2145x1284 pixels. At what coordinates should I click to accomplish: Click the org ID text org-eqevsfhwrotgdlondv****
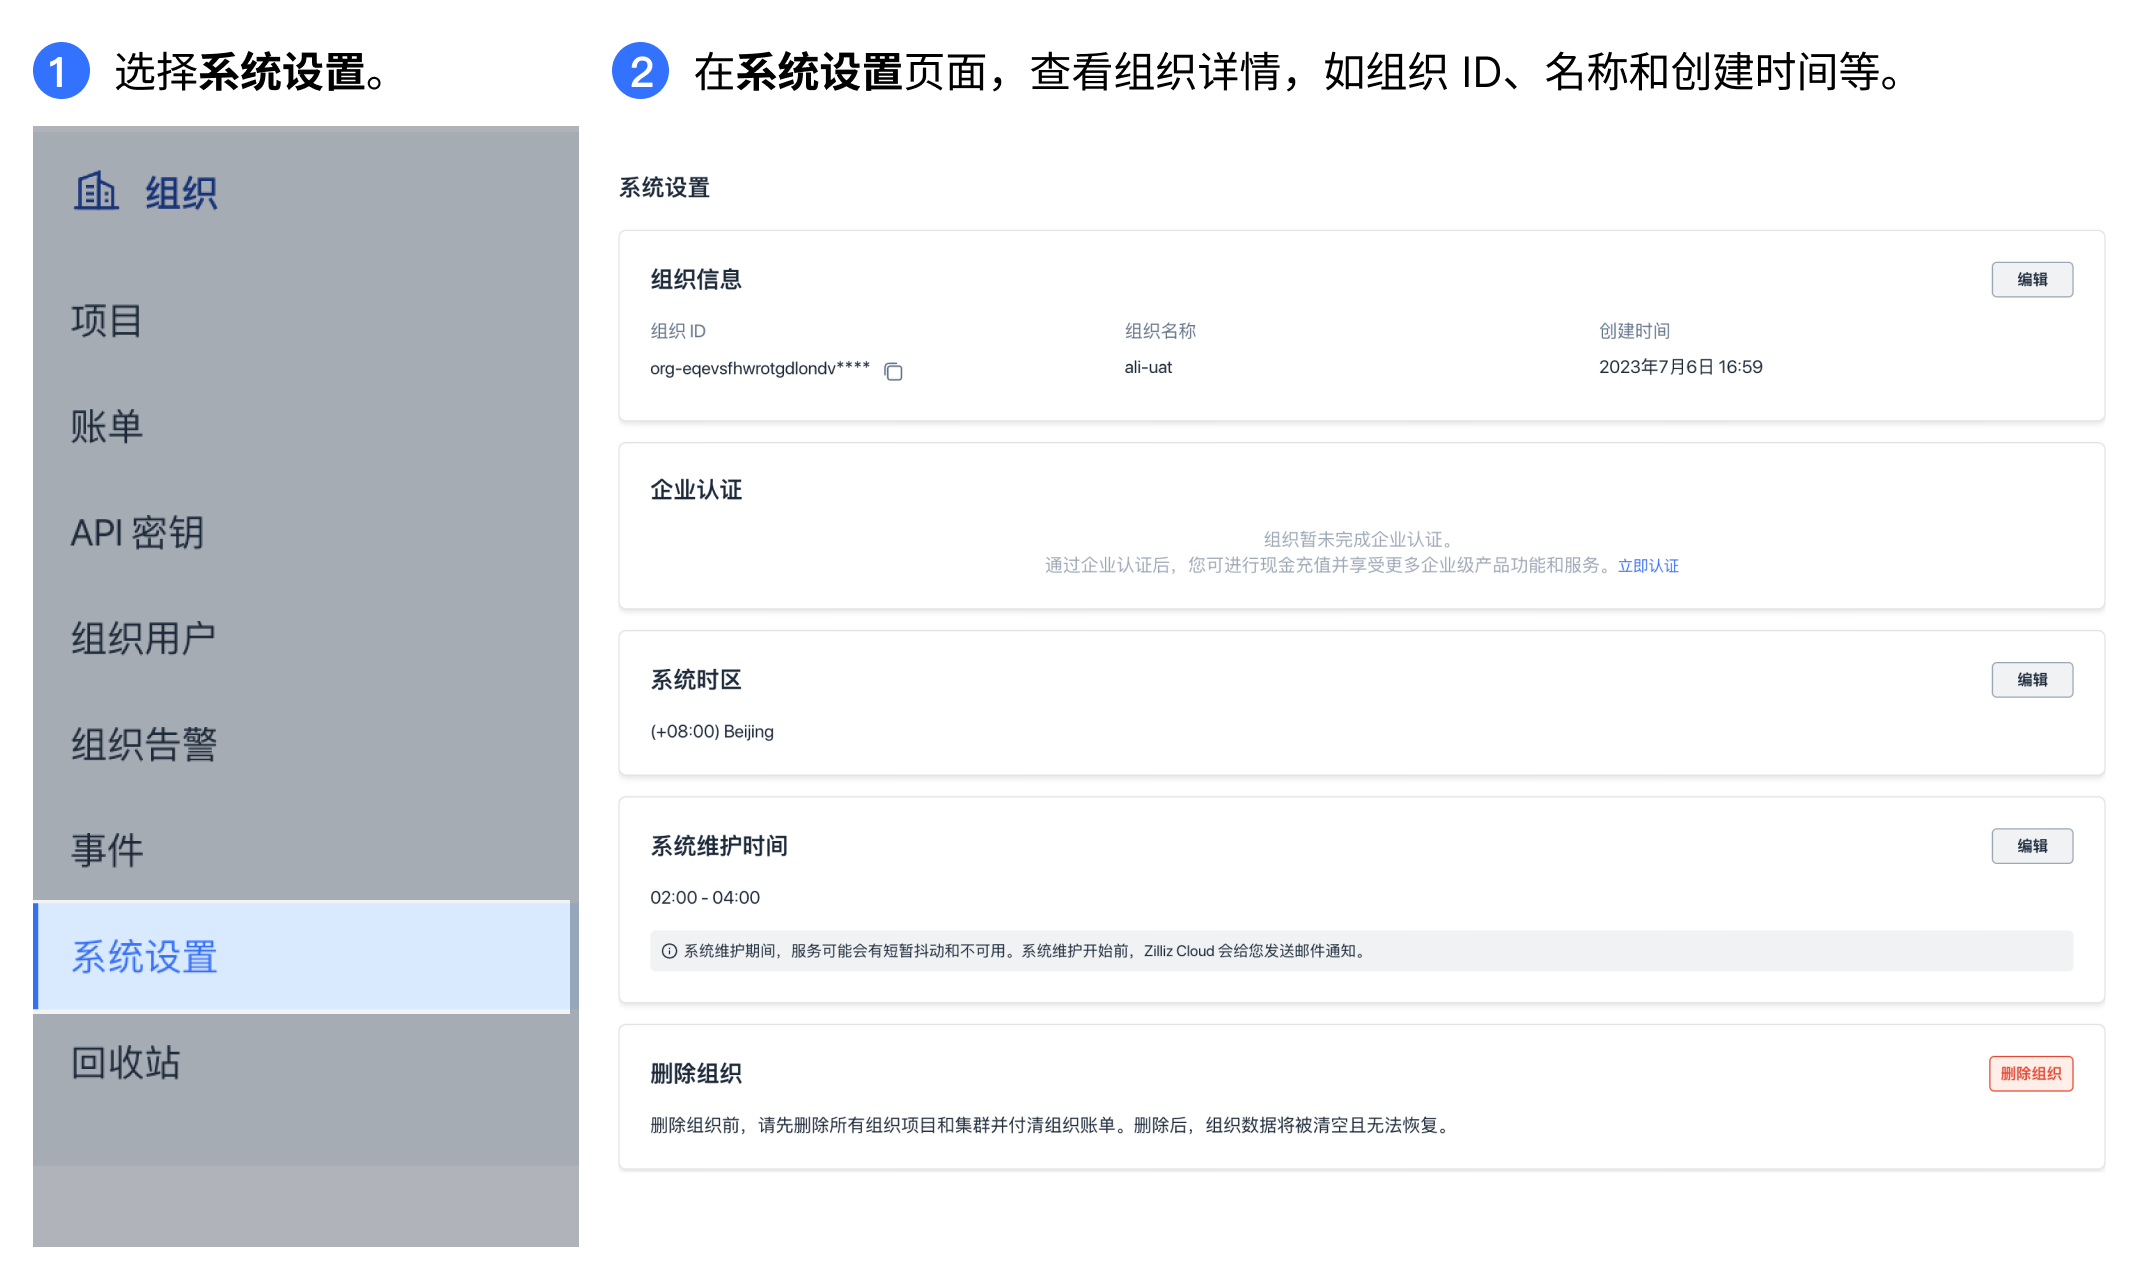760,368
